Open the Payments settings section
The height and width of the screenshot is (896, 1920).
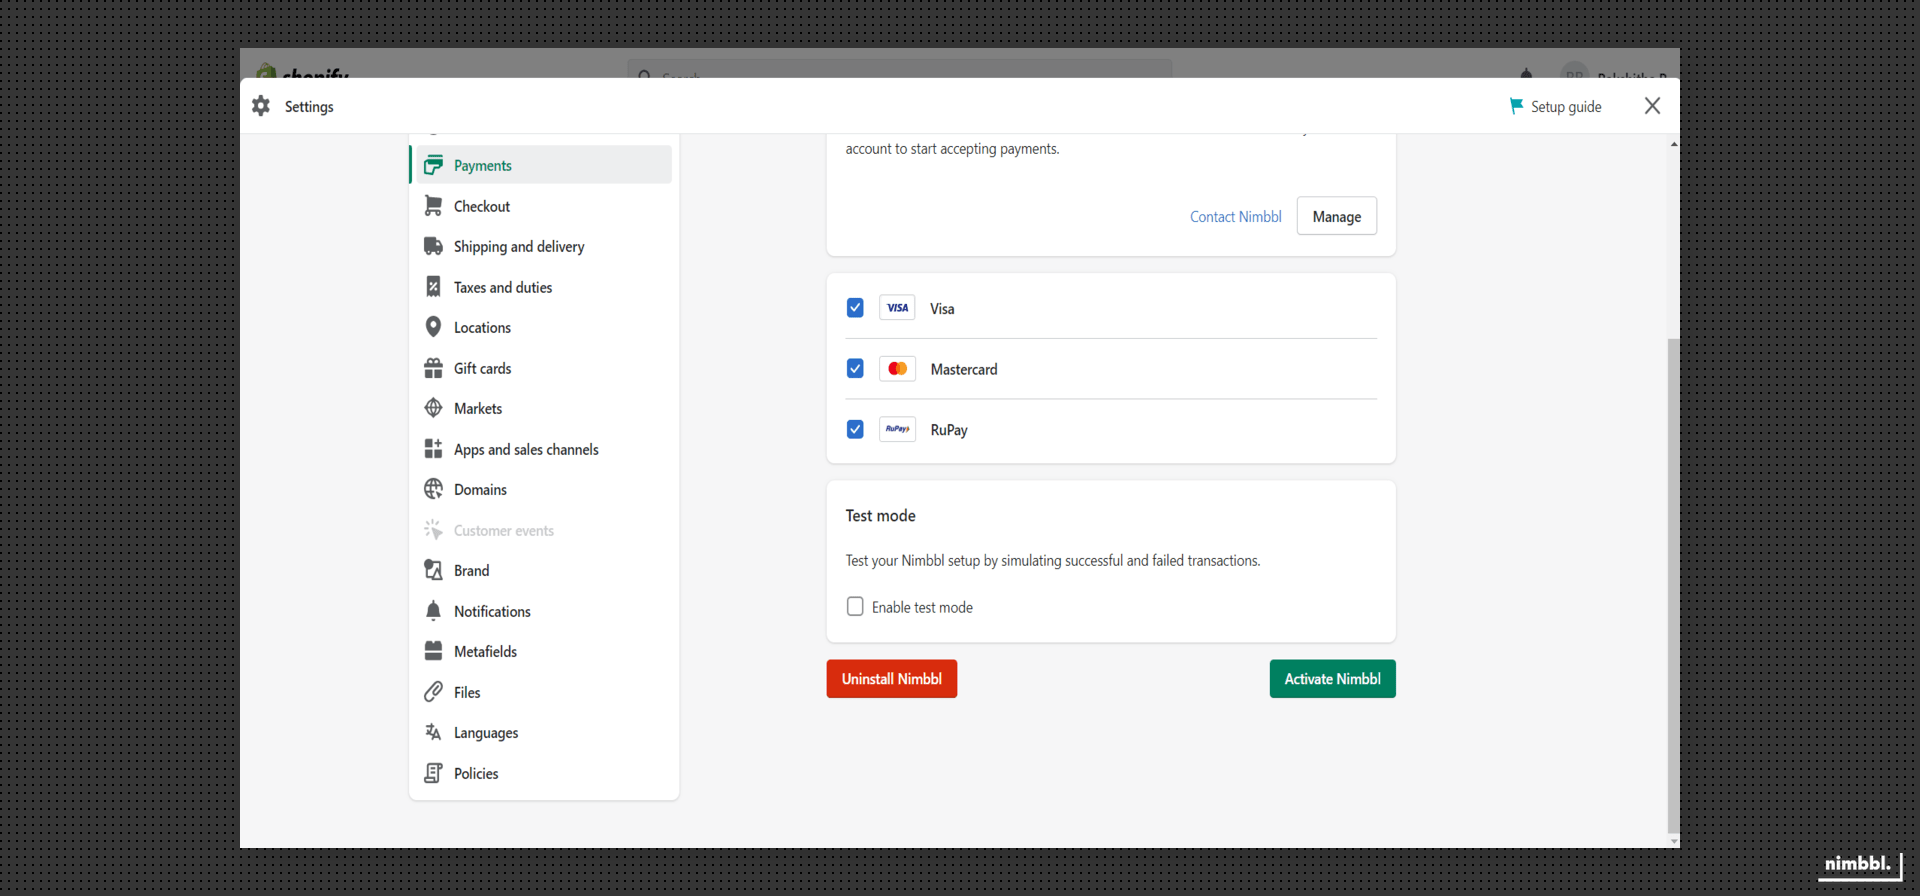pyautogui.click(x=541, y=165)
